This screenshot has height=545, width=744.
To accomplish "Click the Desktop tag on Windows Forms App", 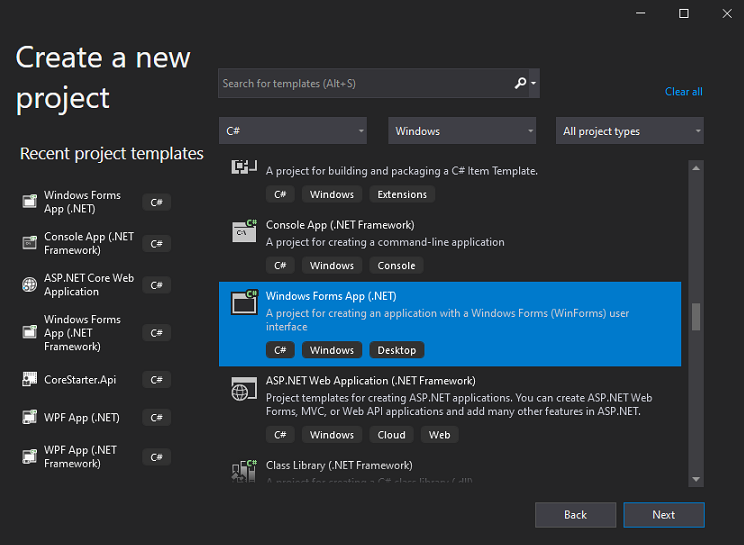I will (x=397, y=350).
